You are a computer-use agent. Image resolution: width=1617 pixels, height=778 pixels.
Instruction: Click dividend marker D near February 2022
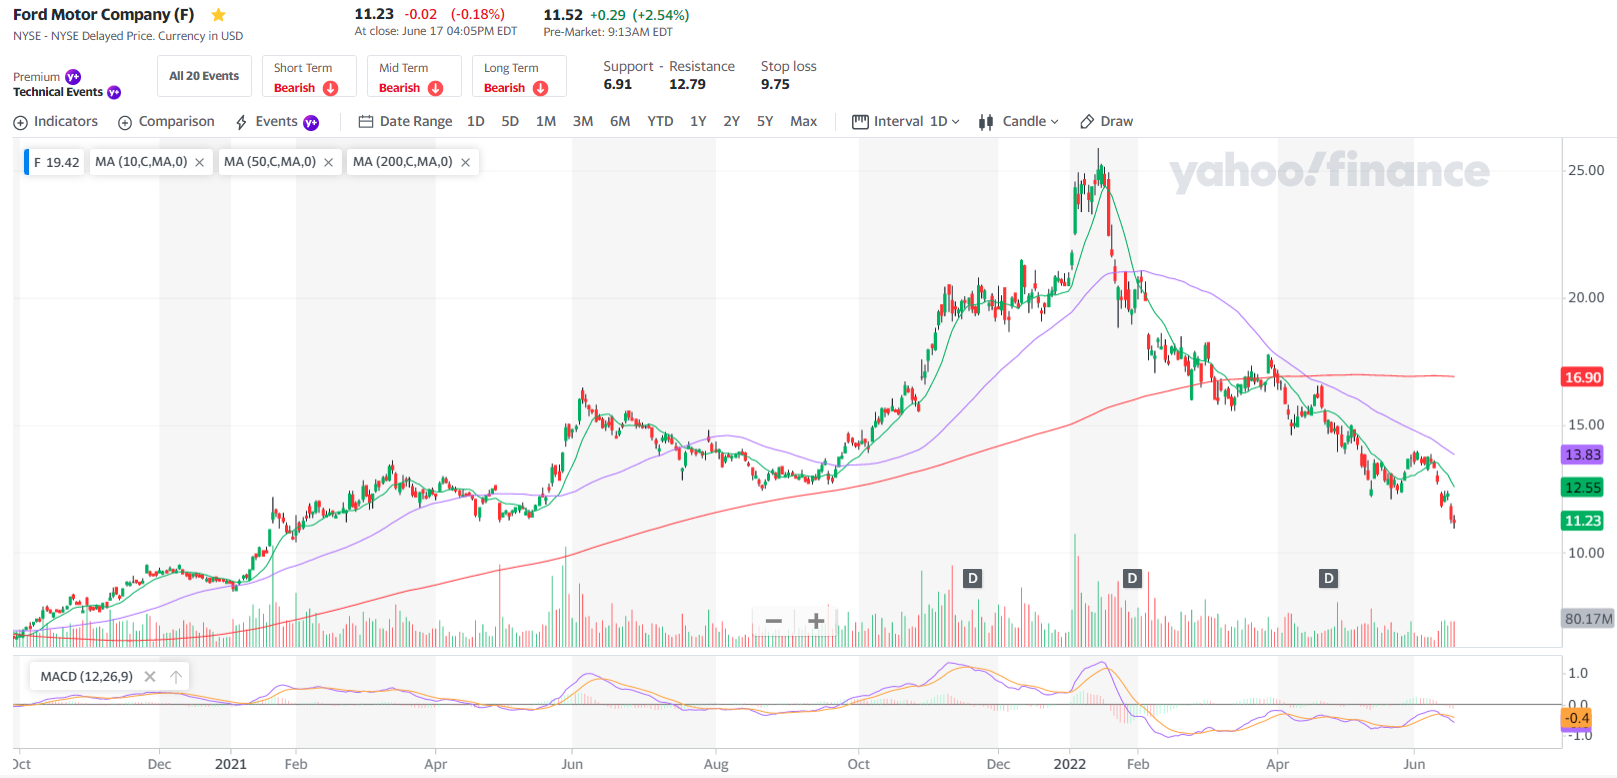(1132, 578)
